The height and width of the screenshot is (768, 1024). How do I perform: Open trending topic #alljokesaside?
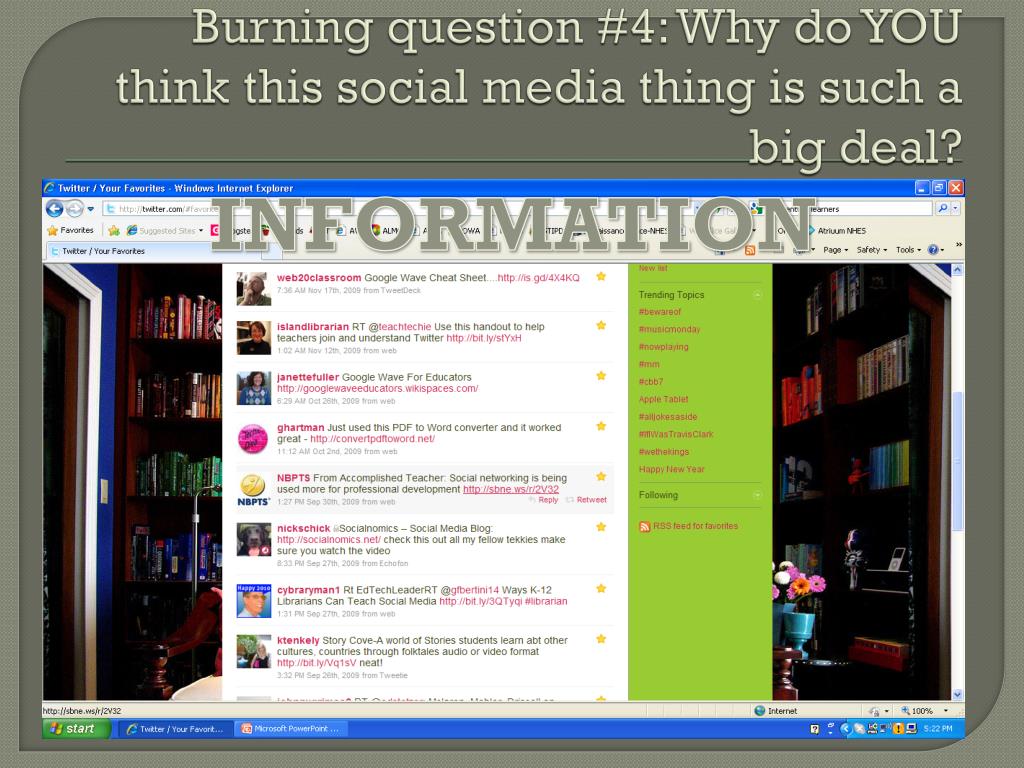click(668, 417)
